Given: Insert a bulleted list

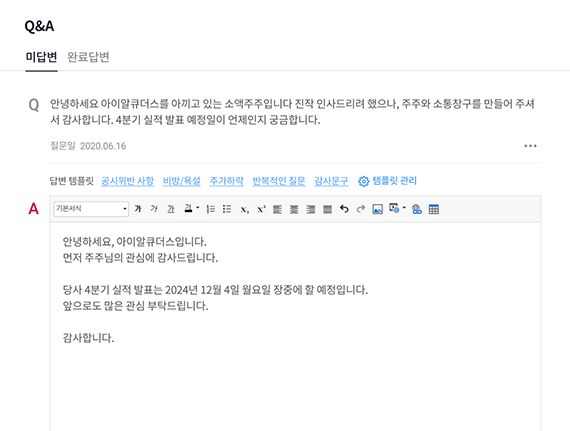Looking at the screenshot, I should [x=227, y=209].
